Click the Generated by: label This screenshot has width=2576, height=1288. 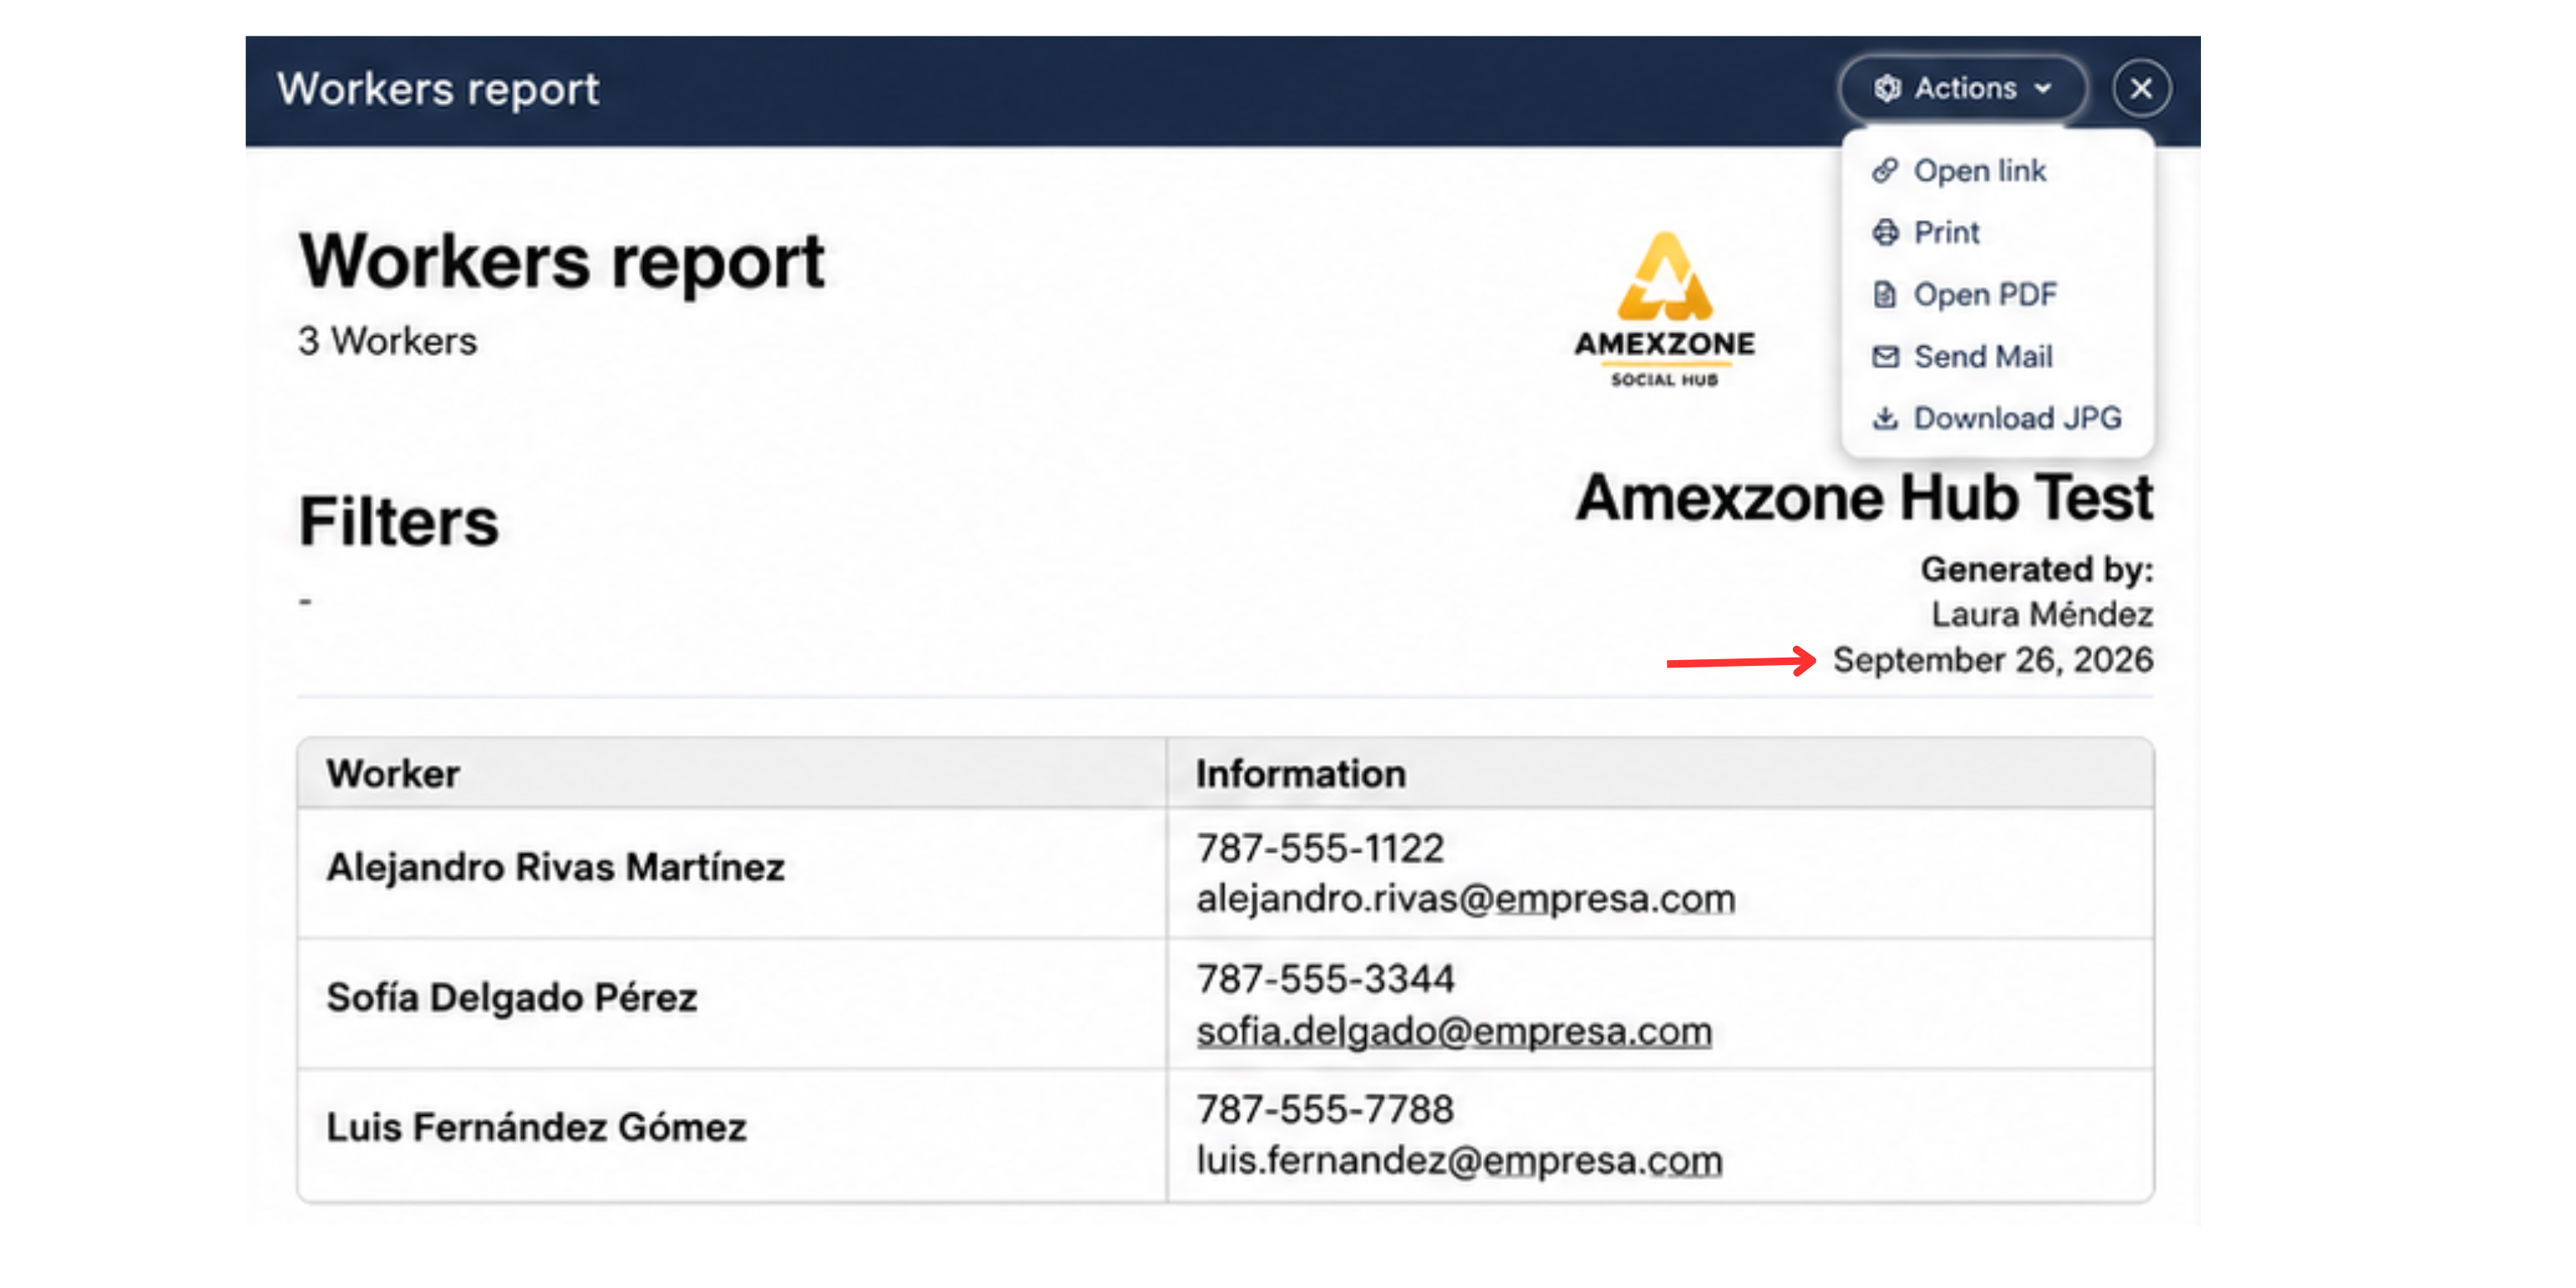pyautogui.click(x=2037, y=569)
